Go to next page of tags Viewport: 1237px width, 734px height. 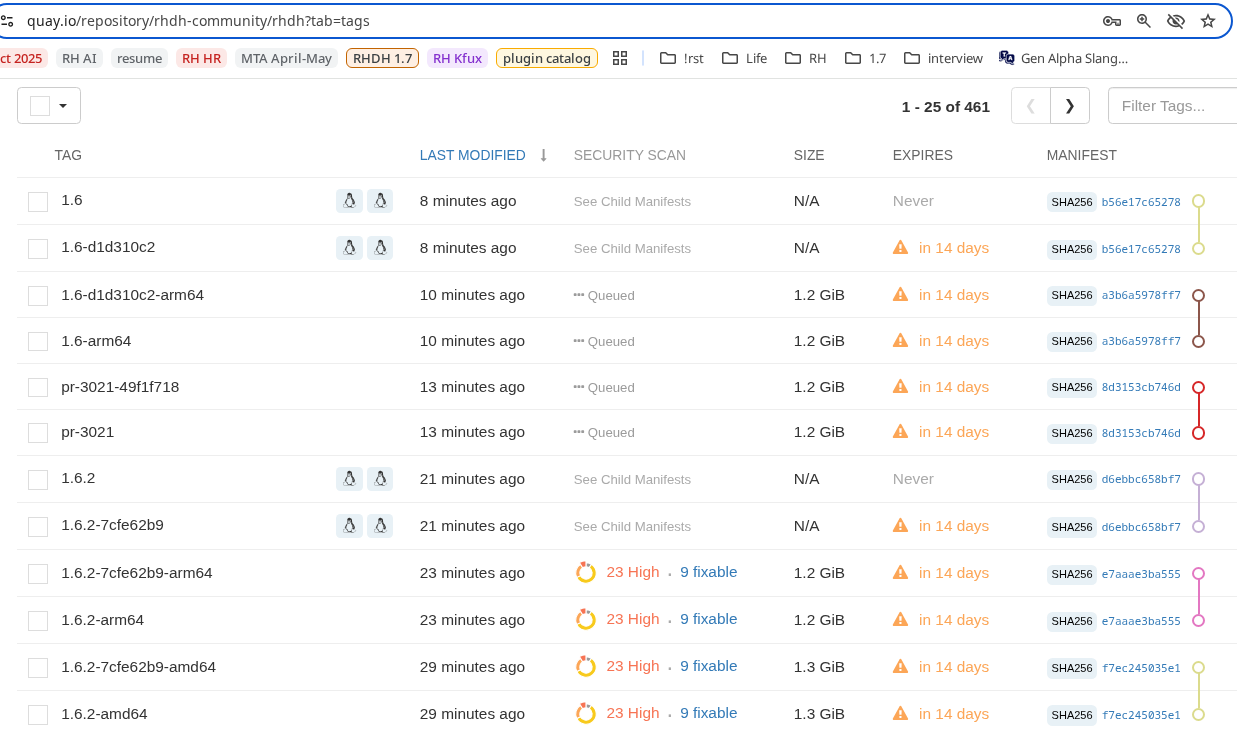(1070, 105)
